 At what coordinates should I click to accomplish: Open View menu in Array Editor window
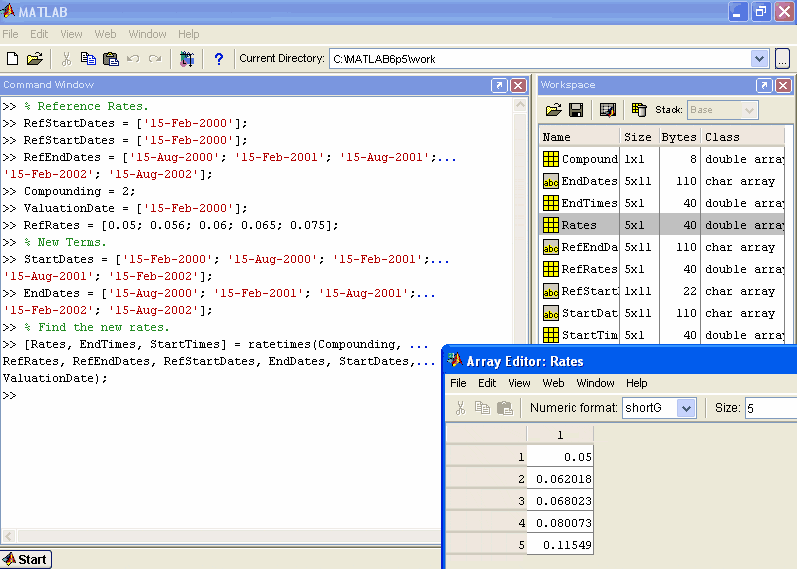519,383
